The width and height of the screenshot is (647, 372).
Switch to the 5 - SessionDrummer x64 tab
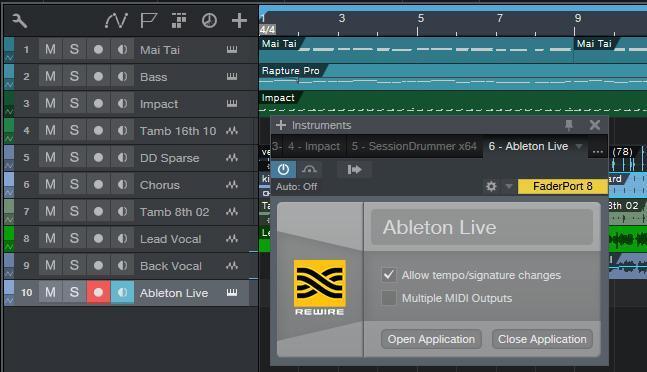(x=414, y=146)
